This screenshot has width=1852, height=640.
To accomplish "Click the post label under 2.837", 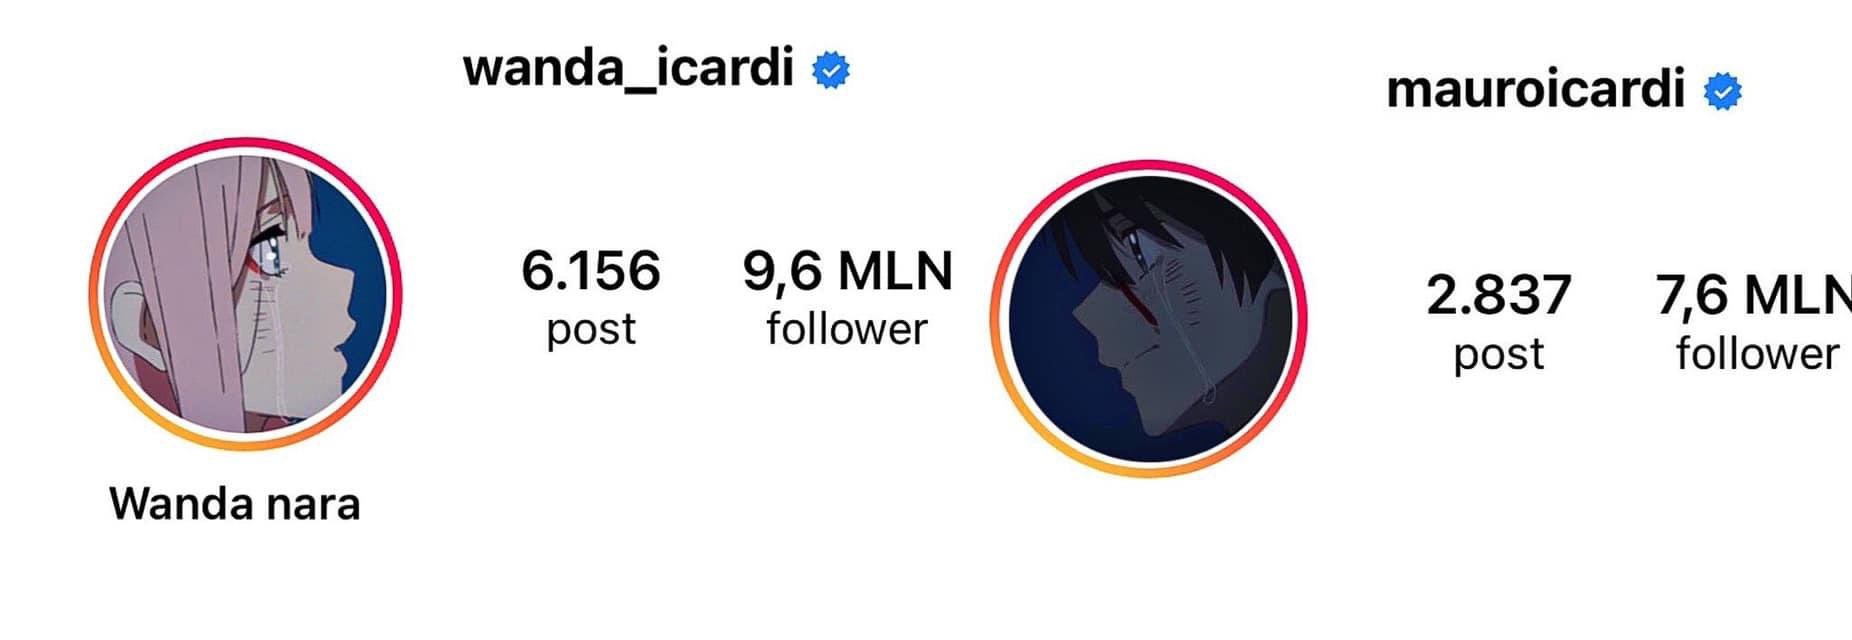I will tap(1499, 355).
